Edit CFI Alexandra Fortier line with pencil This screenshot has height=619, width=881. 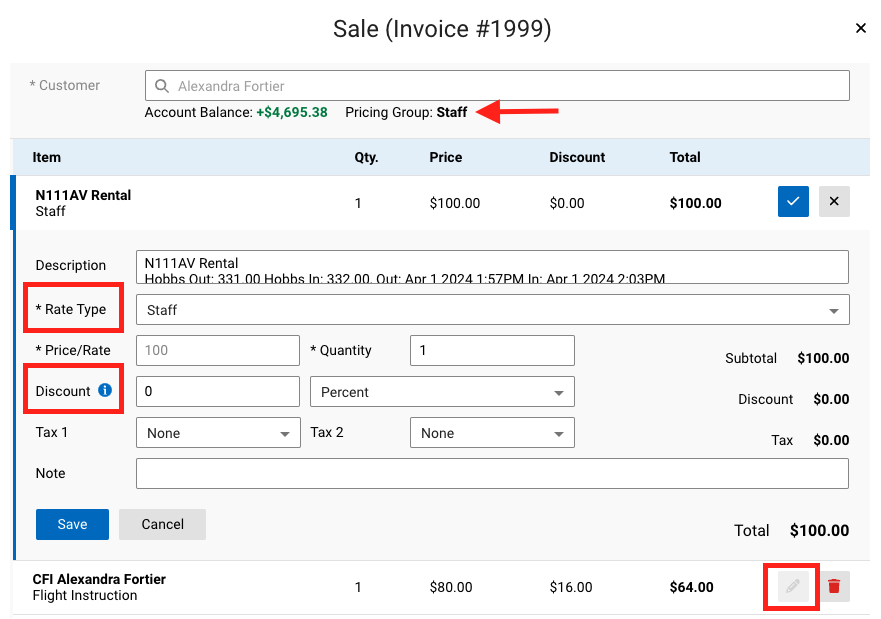(793, 587)
